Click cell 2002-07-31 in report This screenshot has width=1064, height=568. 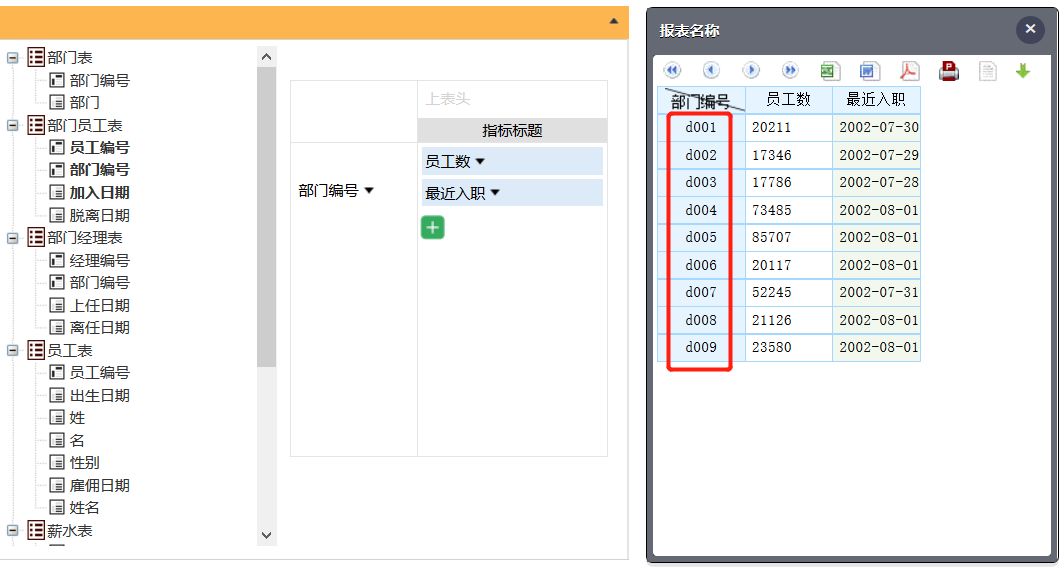(876, 292)
